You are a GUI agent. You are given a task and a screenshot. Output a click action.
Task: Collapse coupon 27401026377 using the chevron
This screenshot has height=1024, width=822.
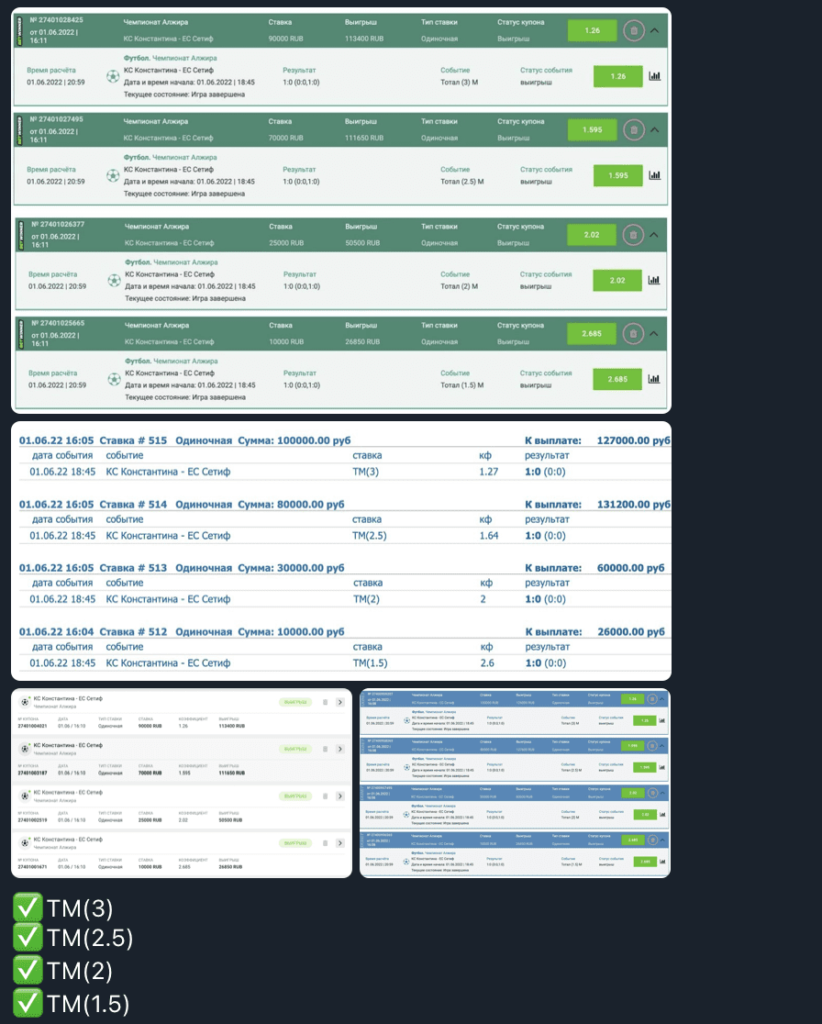click(x=655, y=235)
